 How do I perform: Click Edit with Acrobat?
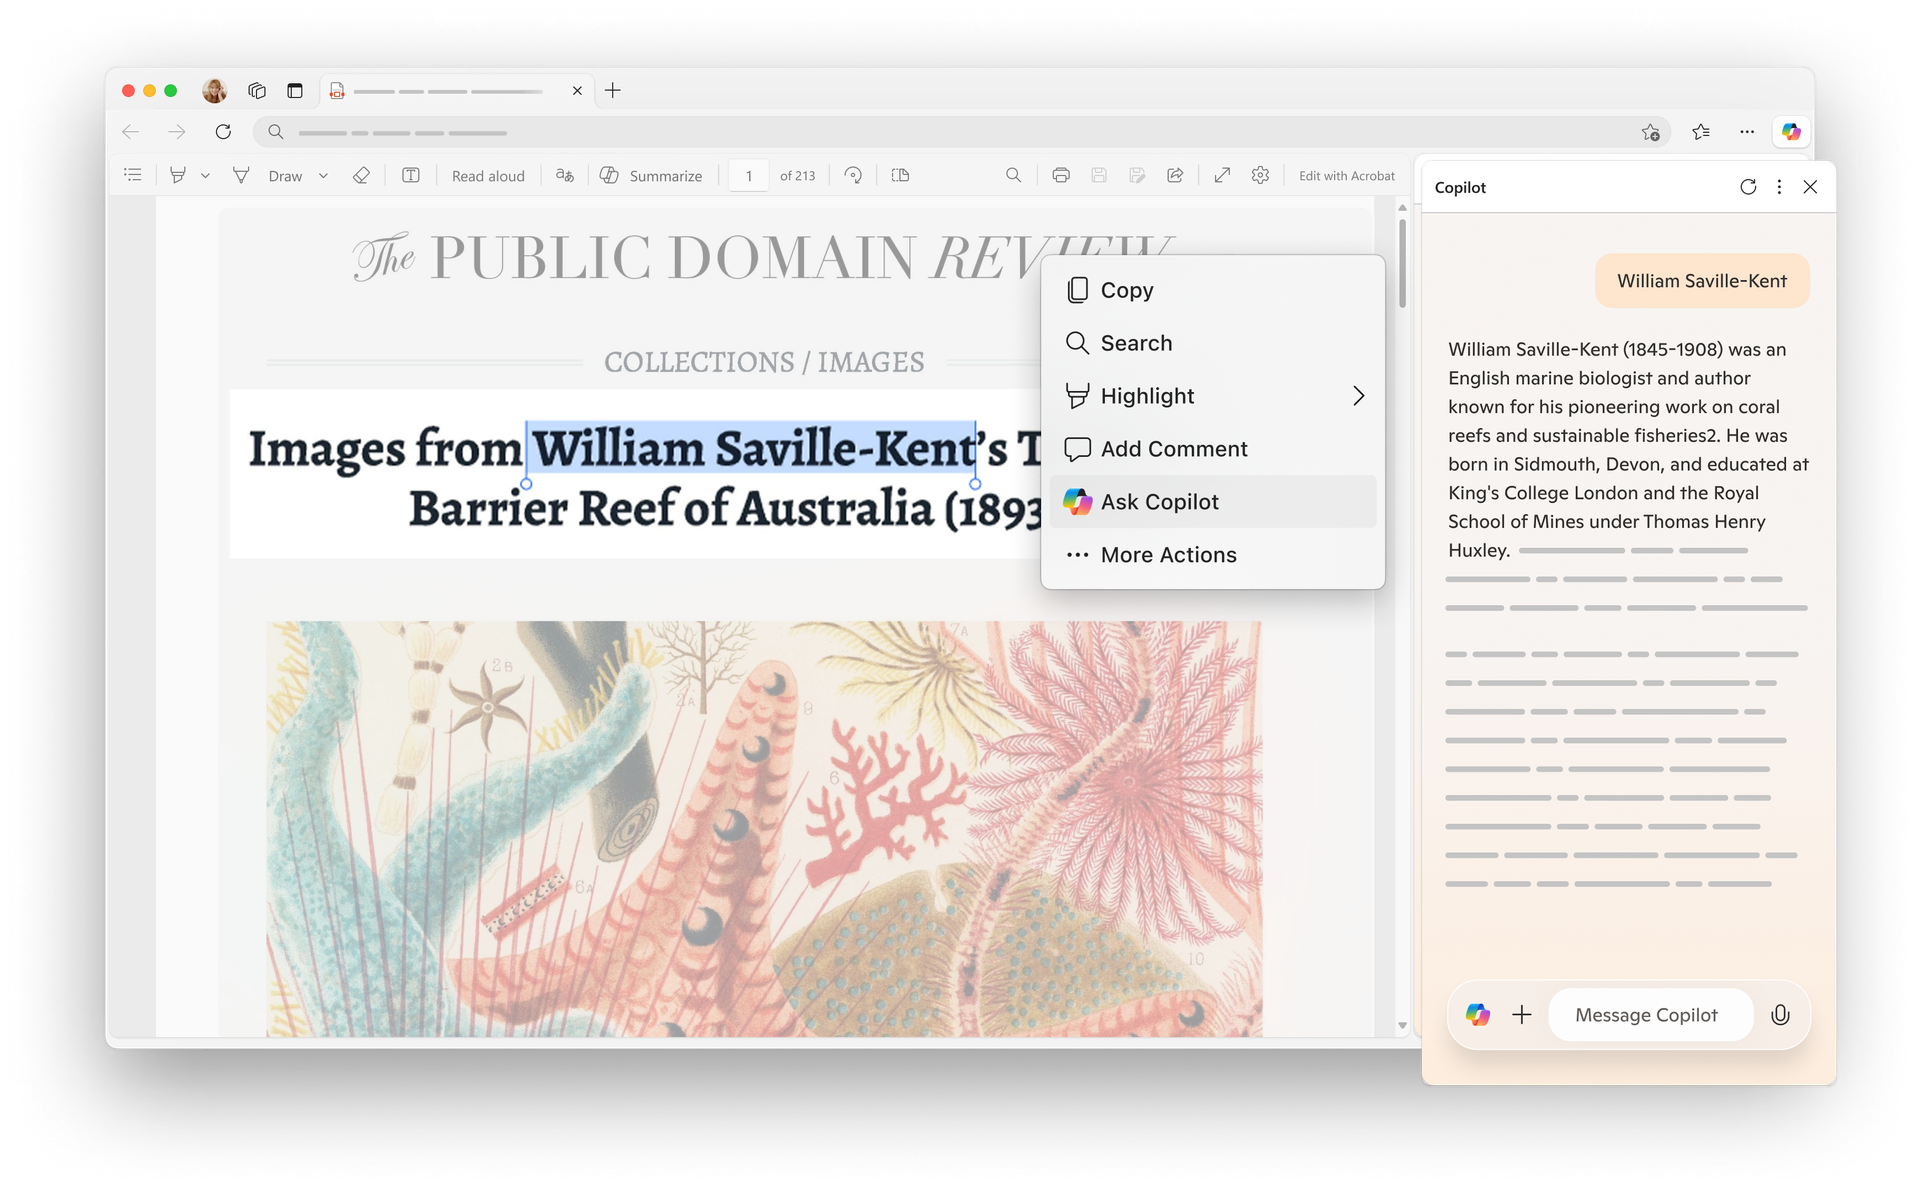pyautogui.click(x=1346, y=175)
